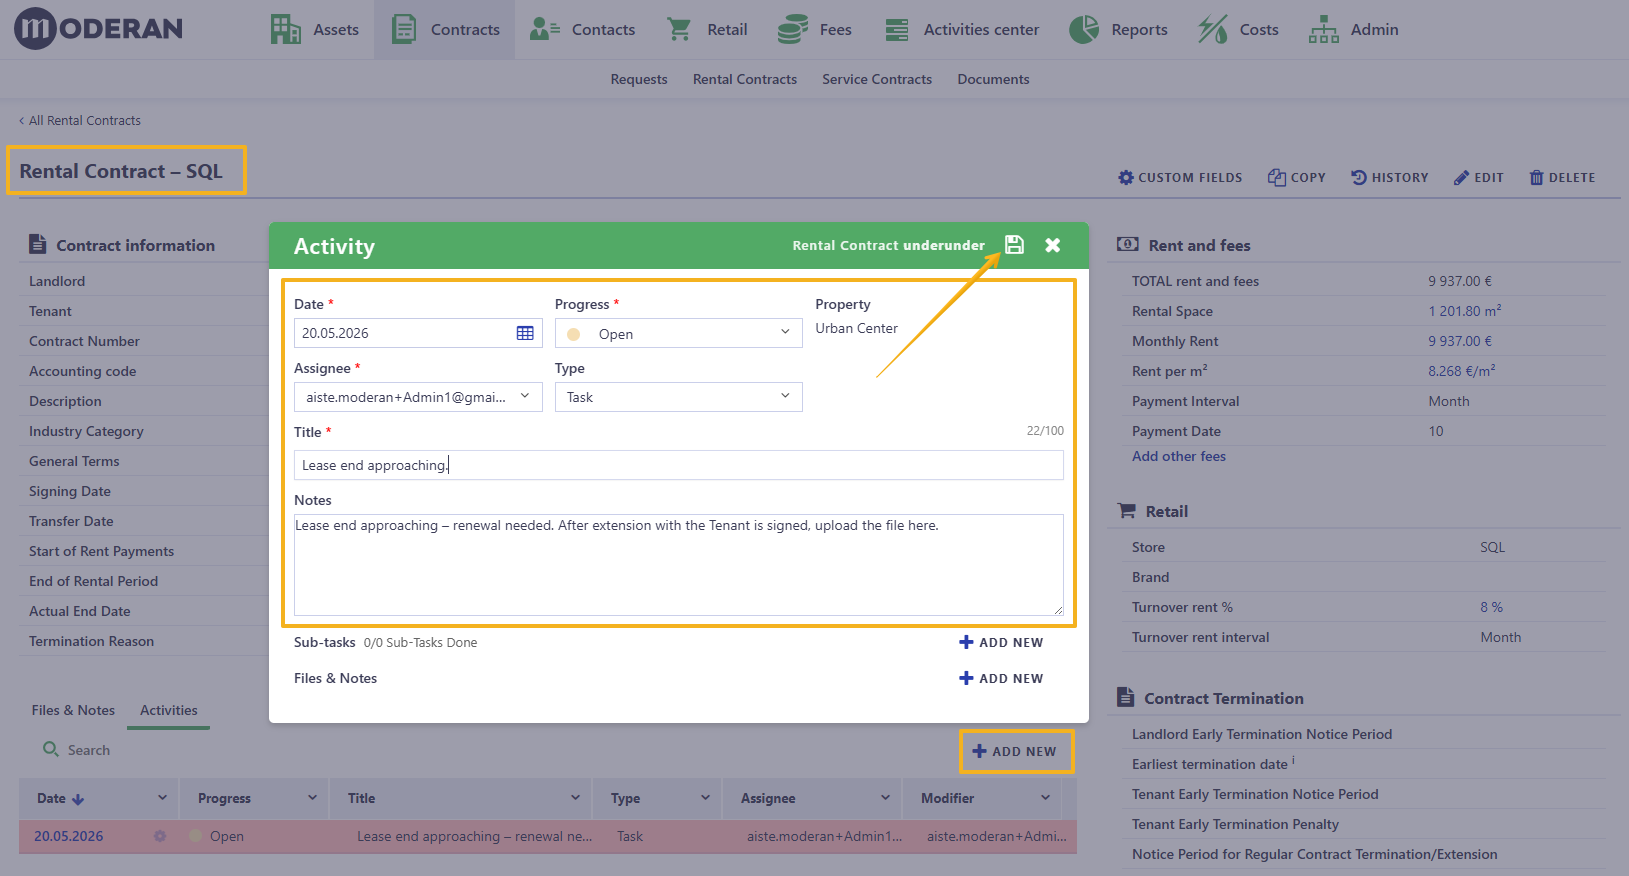Switch to the Requests submenu
Viewport: 1629px width, 876px height.
639,79
